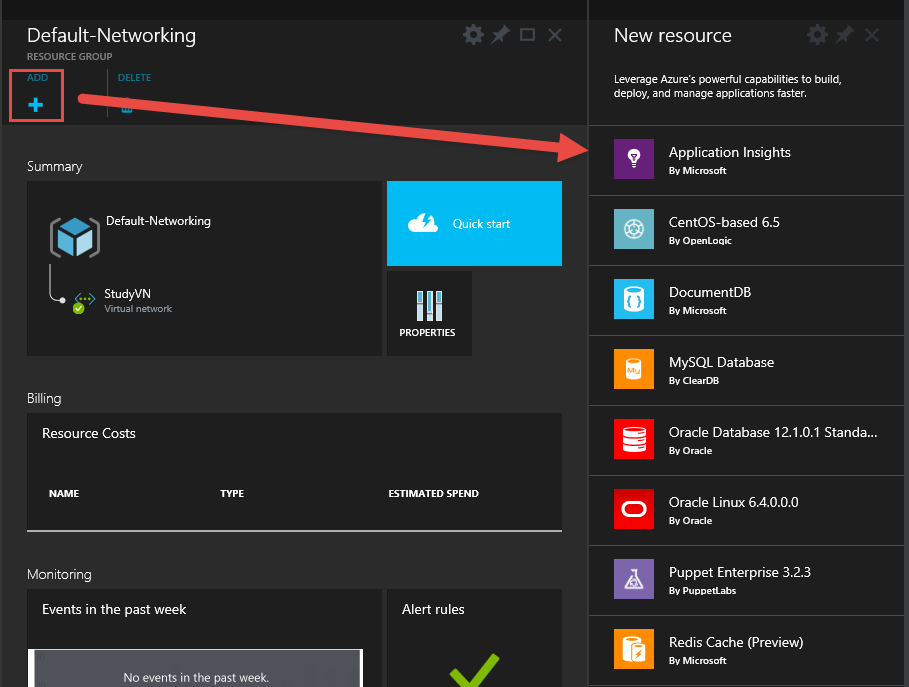Click the RESOURCE GROUP subtitle
Viewport: 909px width, 687px height.
[70, 56]
